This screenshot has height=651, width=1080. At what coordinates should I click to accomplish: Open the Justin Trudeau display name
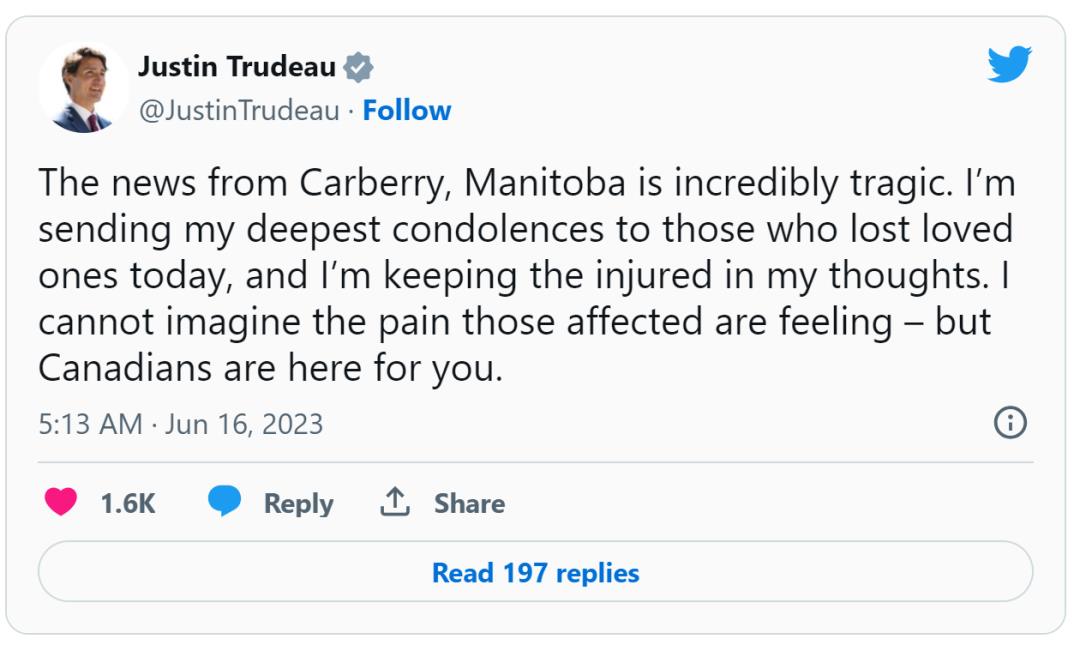click(x=237, y=67)
